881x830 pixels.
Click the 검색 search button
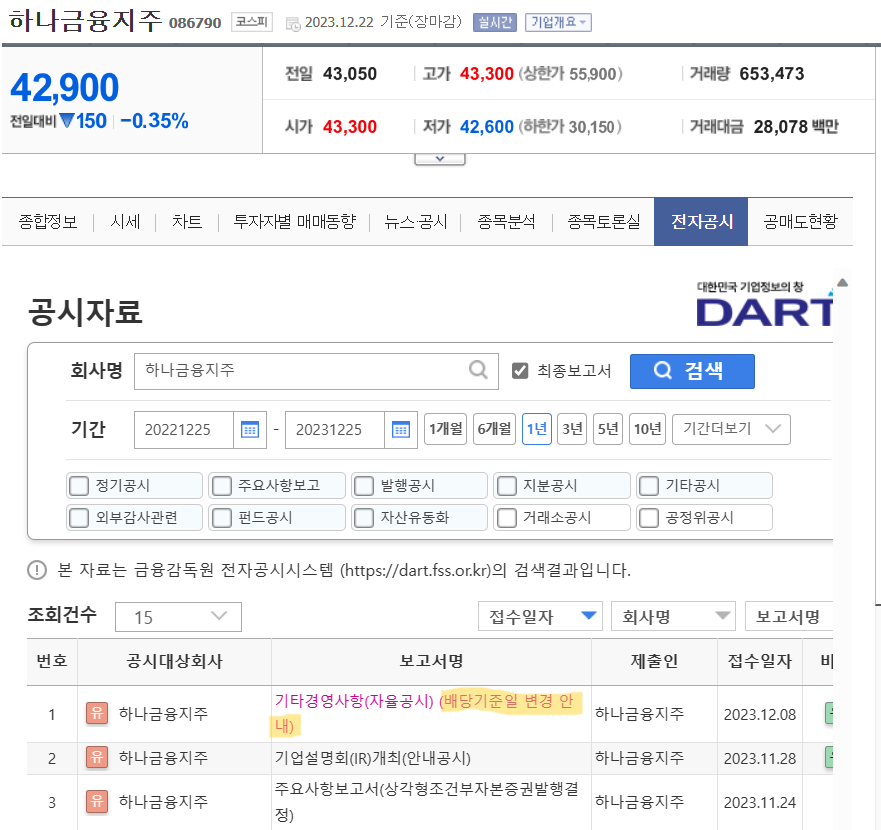[x=692, y=371]
